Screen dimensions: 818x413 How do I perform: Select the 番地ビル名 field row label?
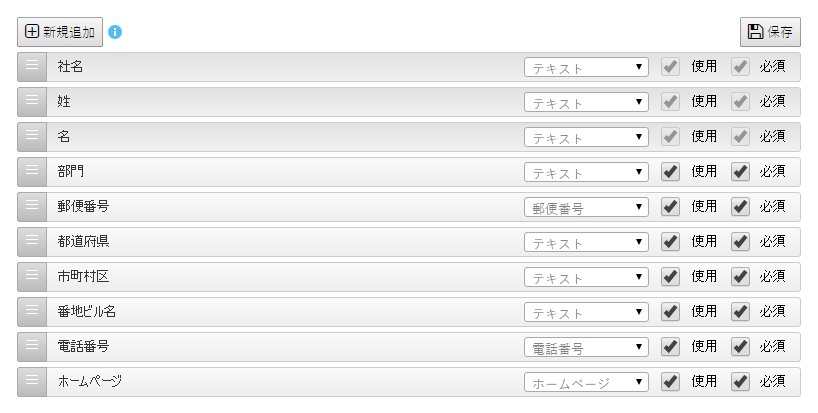pos(87,311)
